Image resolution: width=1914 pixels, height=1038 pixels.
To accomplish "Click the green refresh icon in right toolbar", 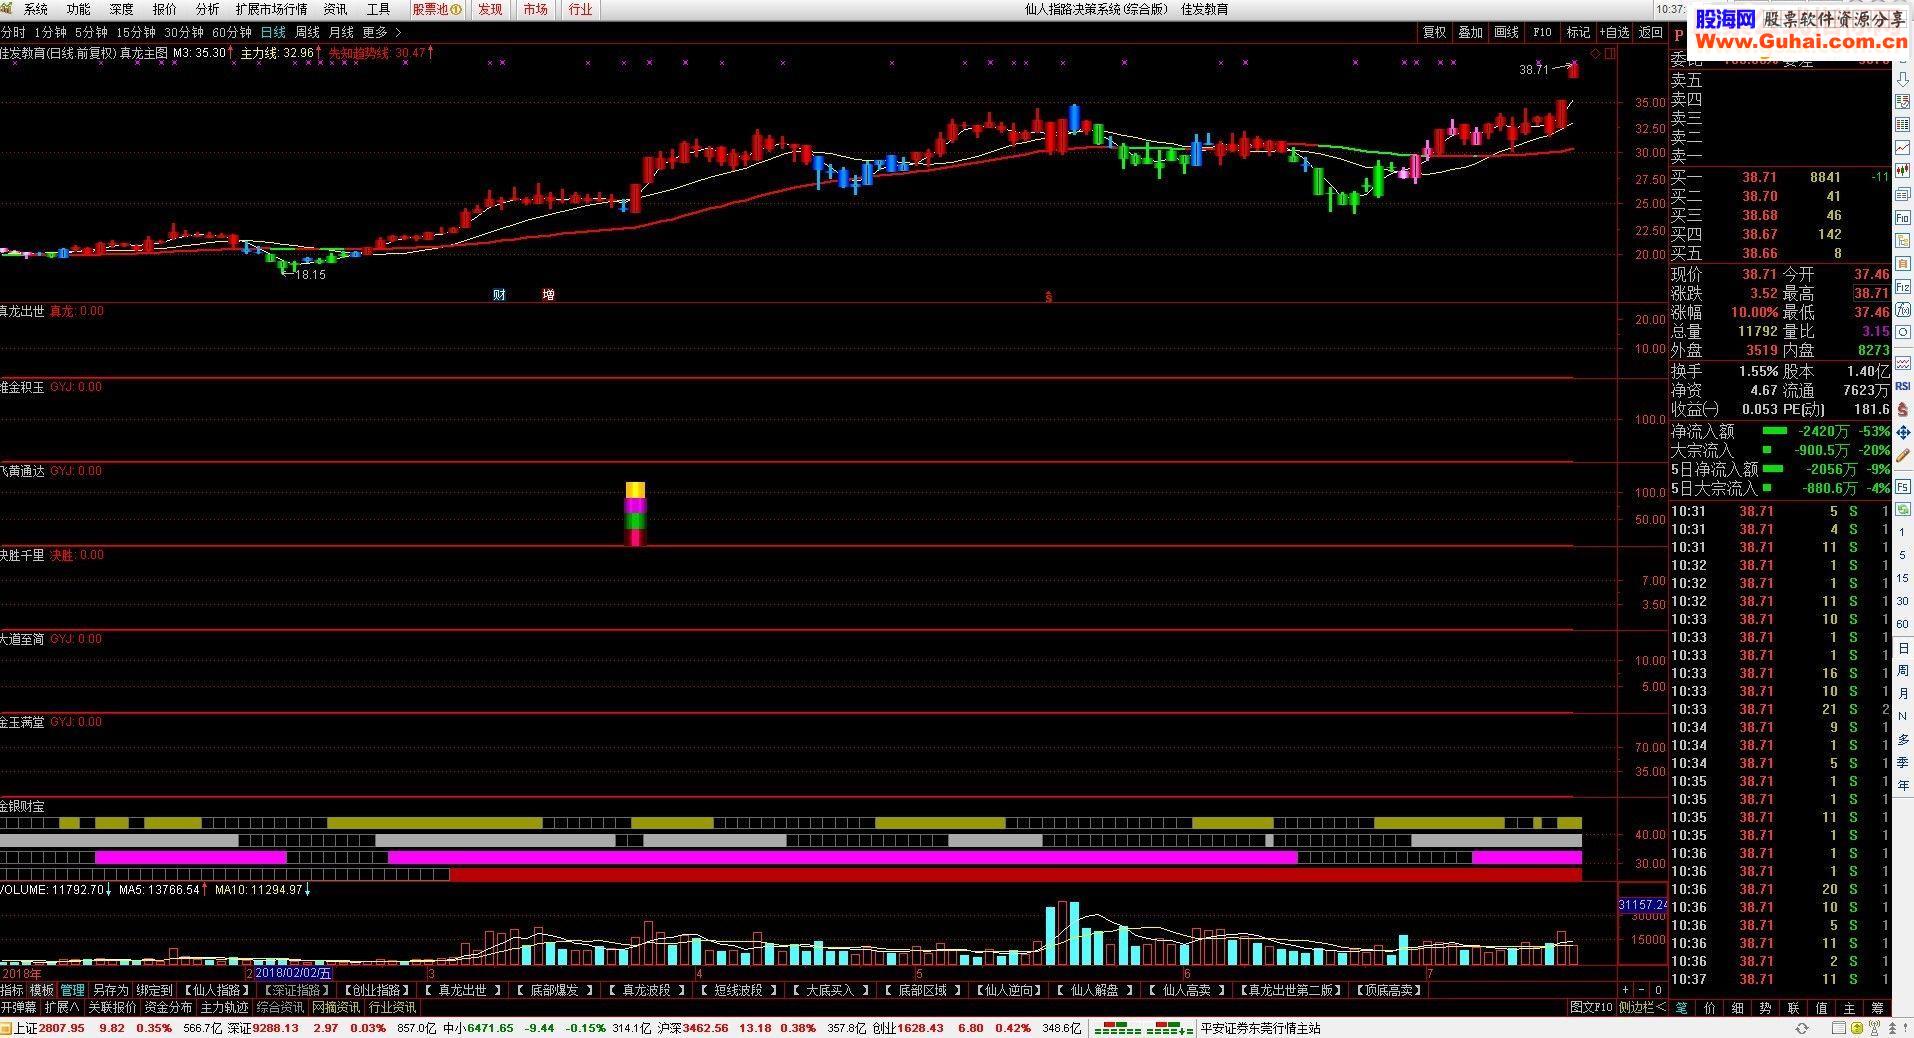I will point(1903,507).
